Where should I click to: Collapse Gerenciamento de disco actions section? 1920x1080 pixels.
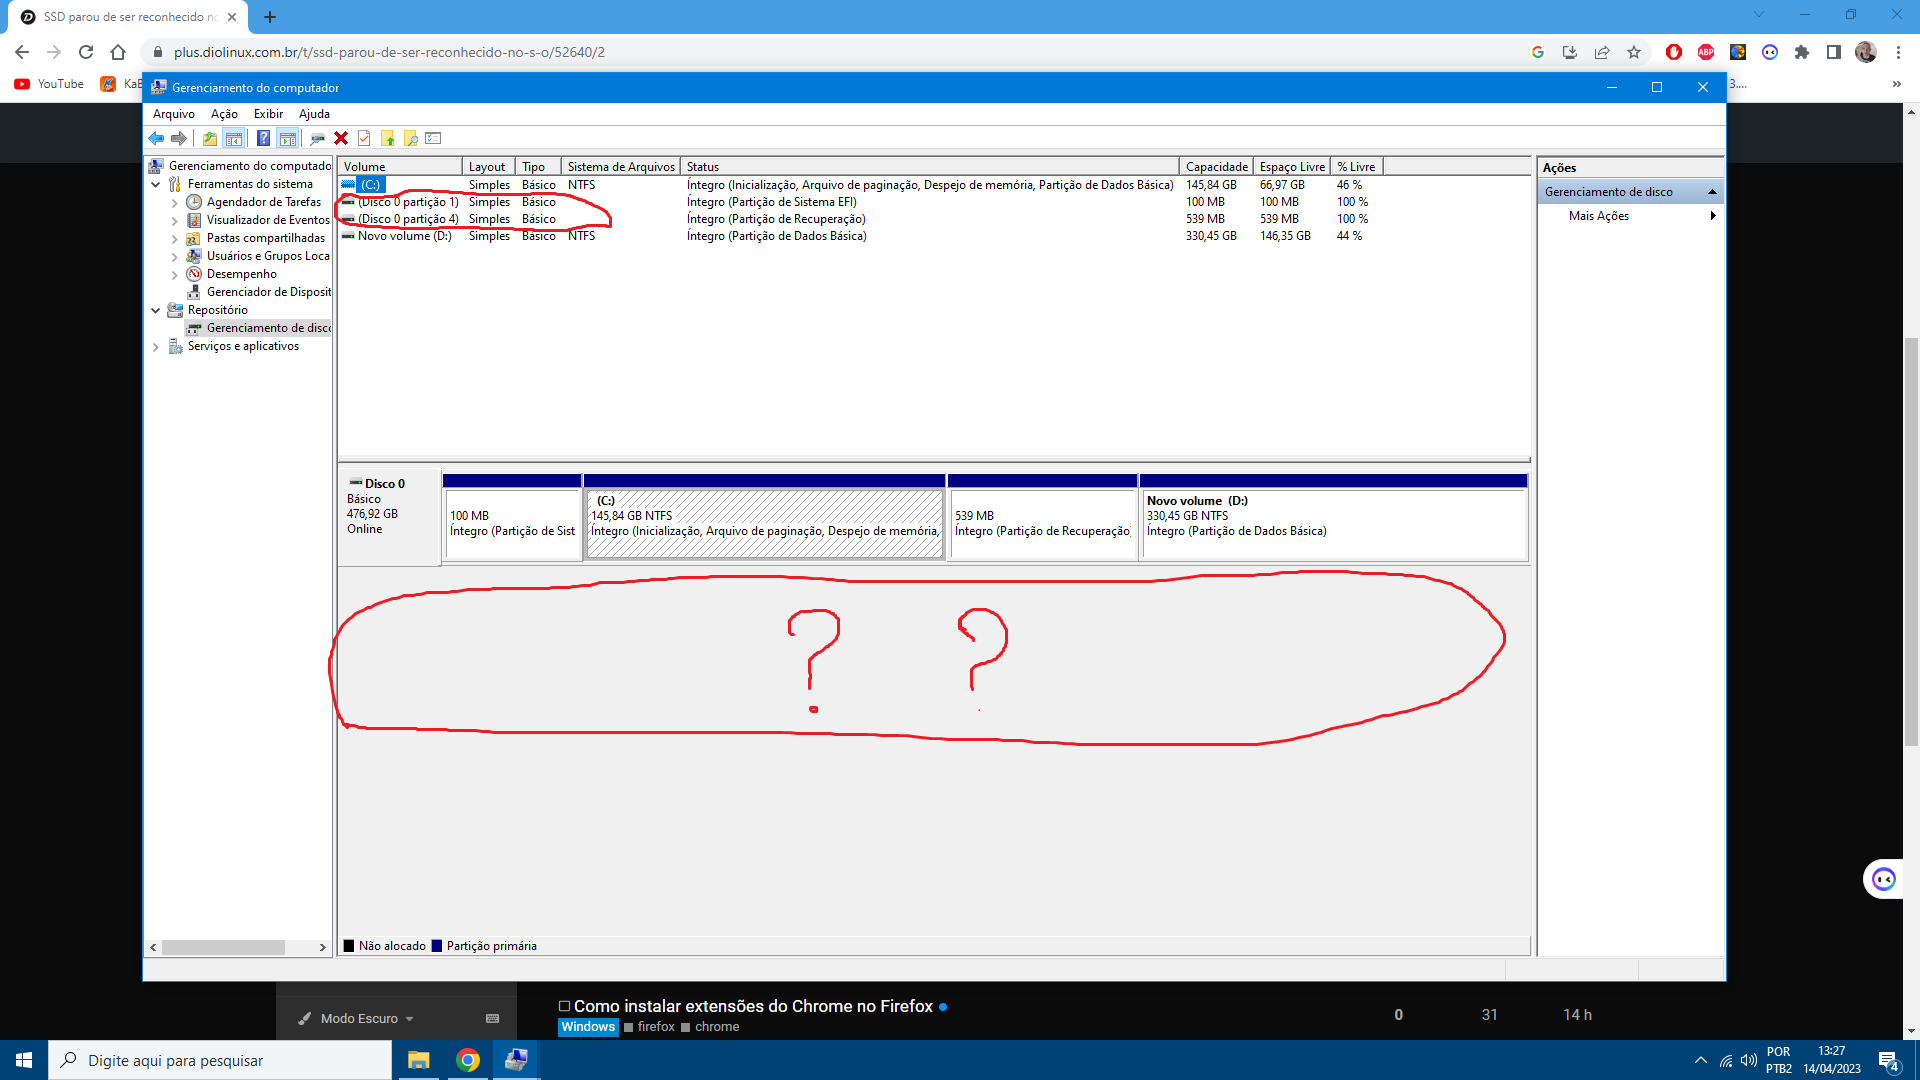(x=1712, y=192)
